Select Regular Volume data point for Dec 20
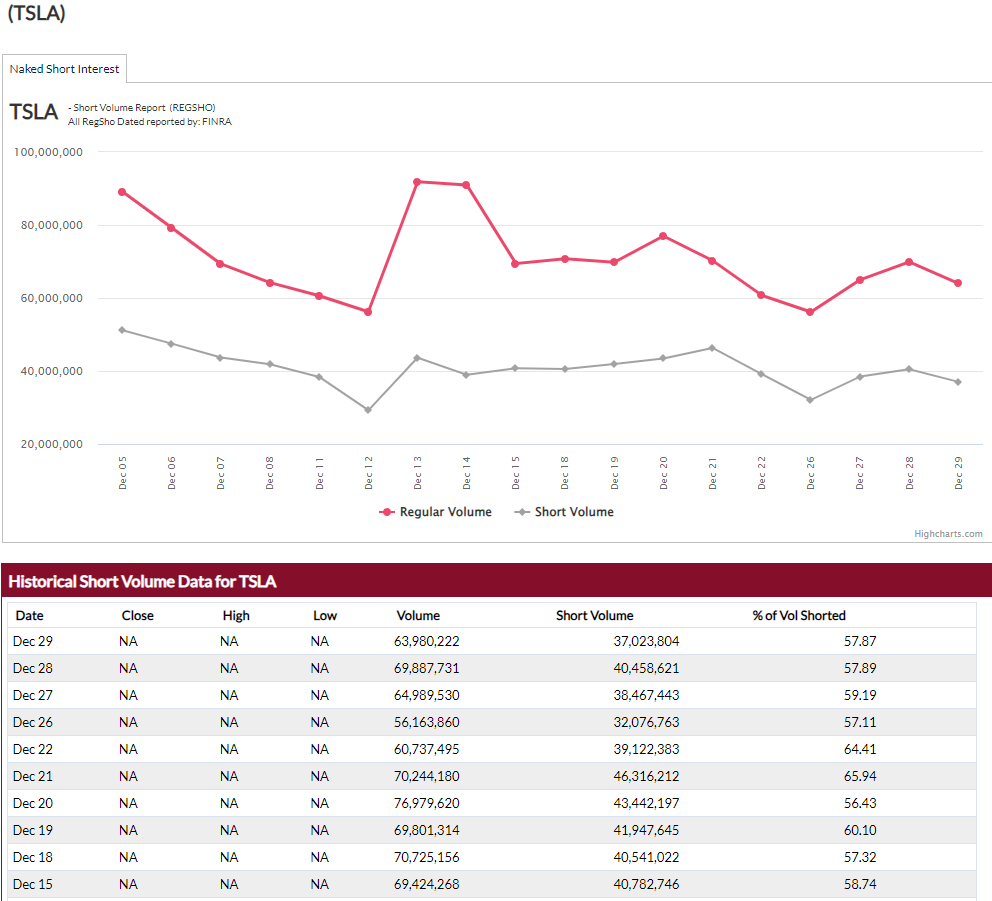Image resolution: width=992 pixels, height=901 pixels. 663,236
